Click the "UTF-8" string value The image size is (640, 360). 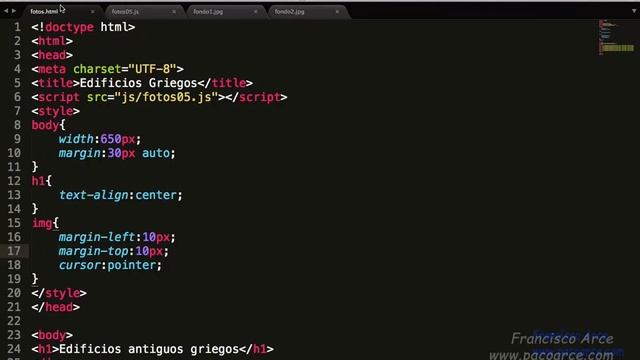pyautogui.click(x=152, y=69)
